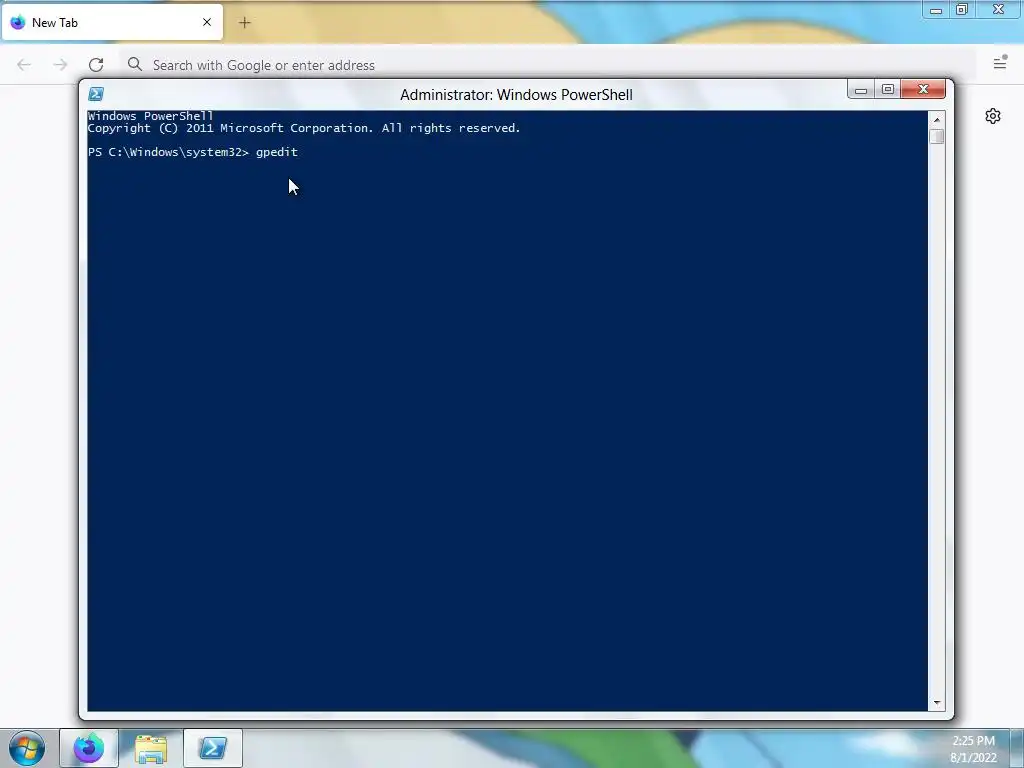This screenshot has width=1024, height=768.
Task: Click the Copyright Microsoft Corporation line
Action: (x=304, y=128)
